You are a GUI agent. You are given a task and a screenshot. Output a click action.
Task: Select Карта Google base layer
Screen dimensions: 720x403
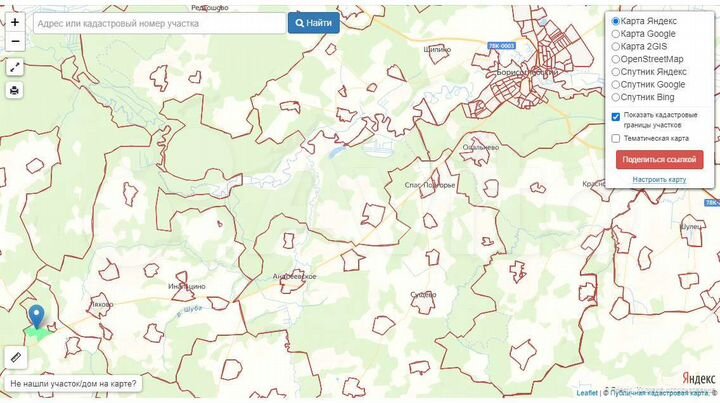pos(616,33)
